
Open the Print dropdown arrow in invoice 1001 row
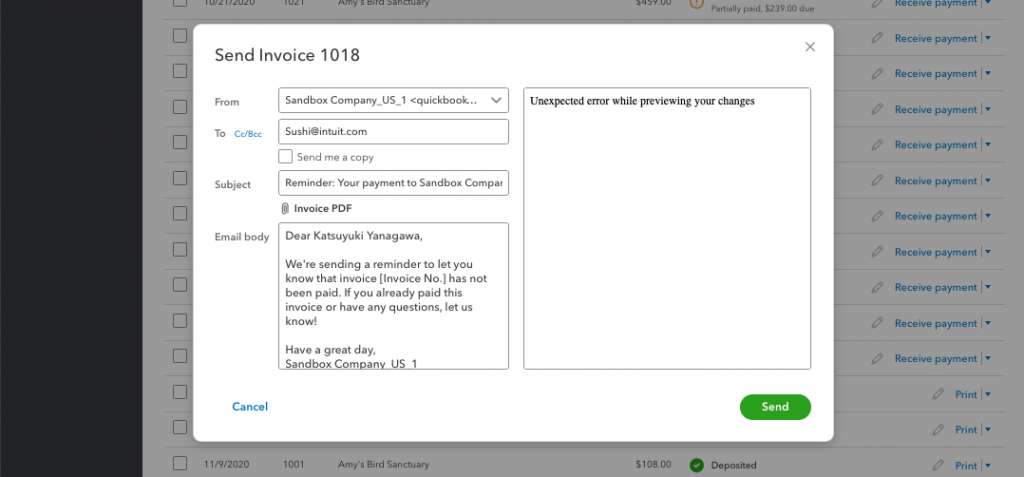987,465
